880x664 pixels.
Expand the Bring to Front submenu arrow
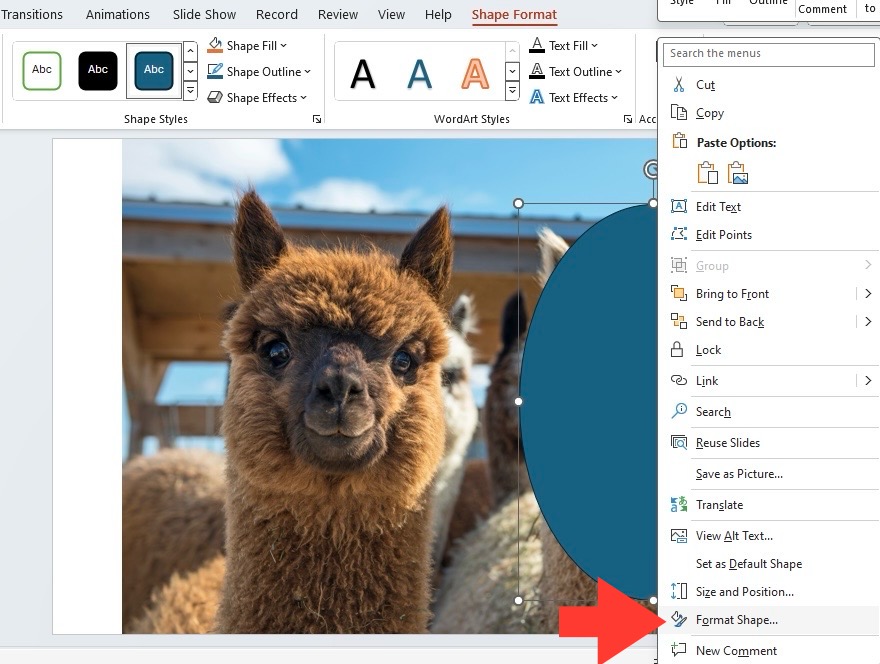click(868, 294)
